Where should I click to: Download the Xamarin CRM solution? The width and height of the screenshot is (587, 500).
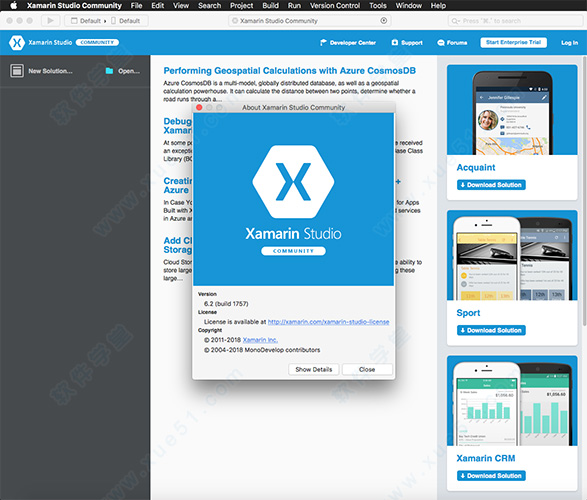pos(491,476)
